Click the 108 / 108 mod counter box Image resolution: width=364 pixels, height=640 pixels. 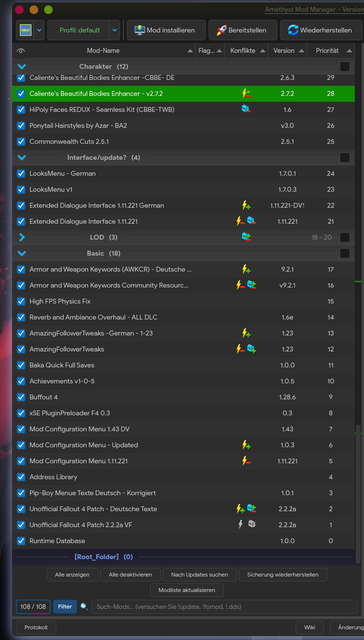[x=33, y=607]
